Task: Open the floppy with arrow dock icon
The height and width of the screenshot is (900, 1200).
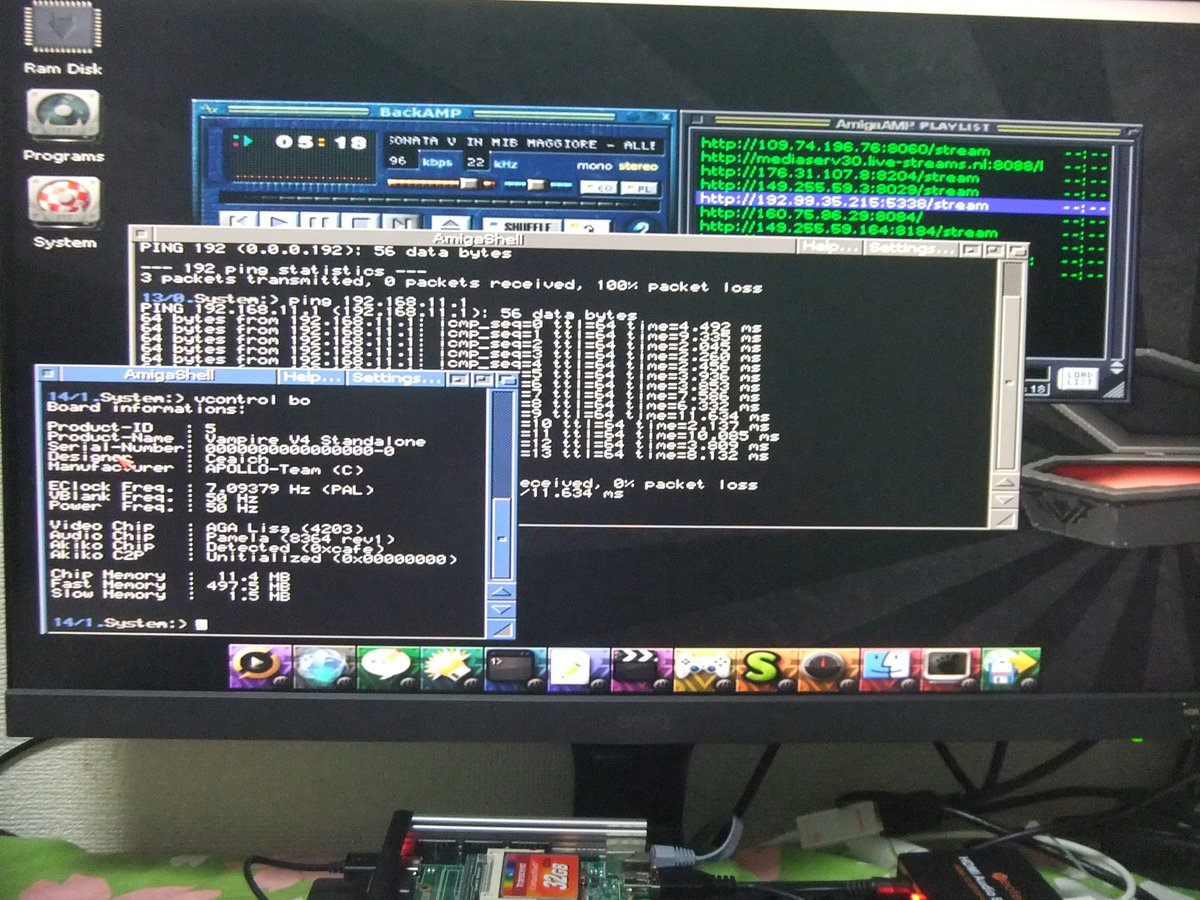Action: [x=1011, y=668]
